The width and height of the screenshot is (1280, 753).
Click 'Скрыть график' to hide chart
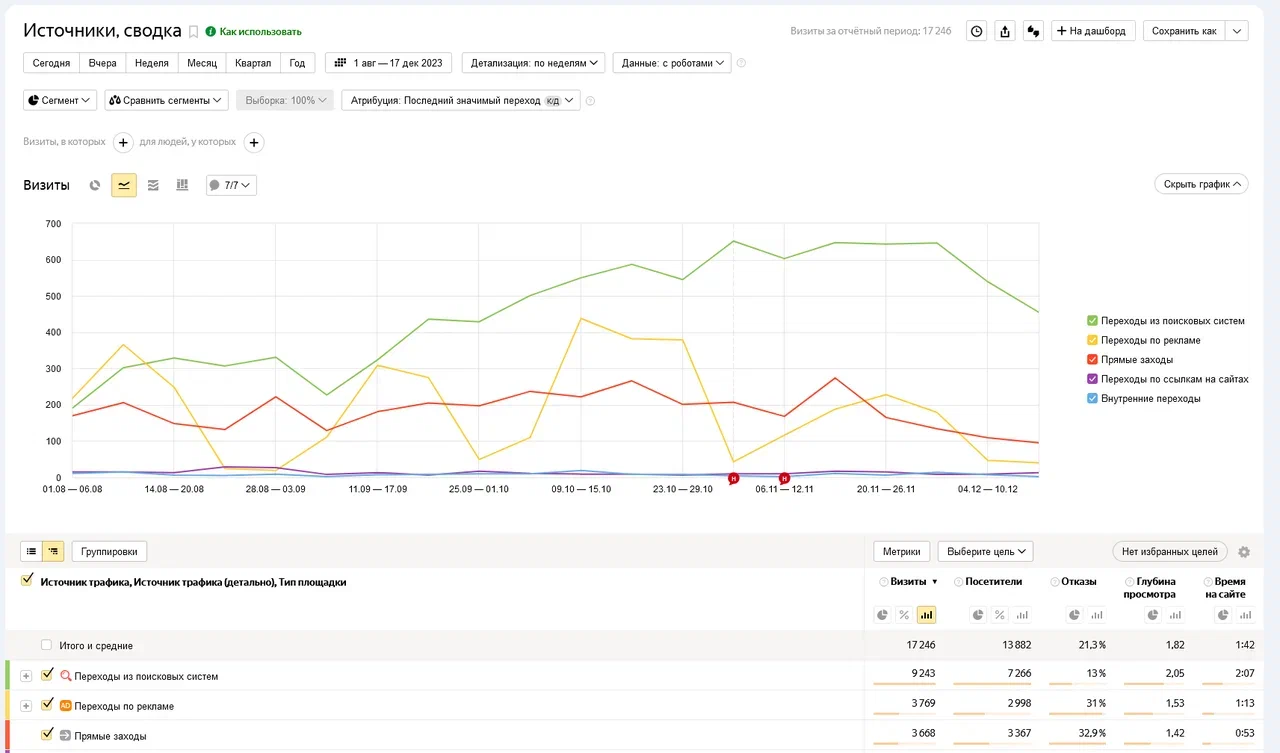tap(1200, 184)
